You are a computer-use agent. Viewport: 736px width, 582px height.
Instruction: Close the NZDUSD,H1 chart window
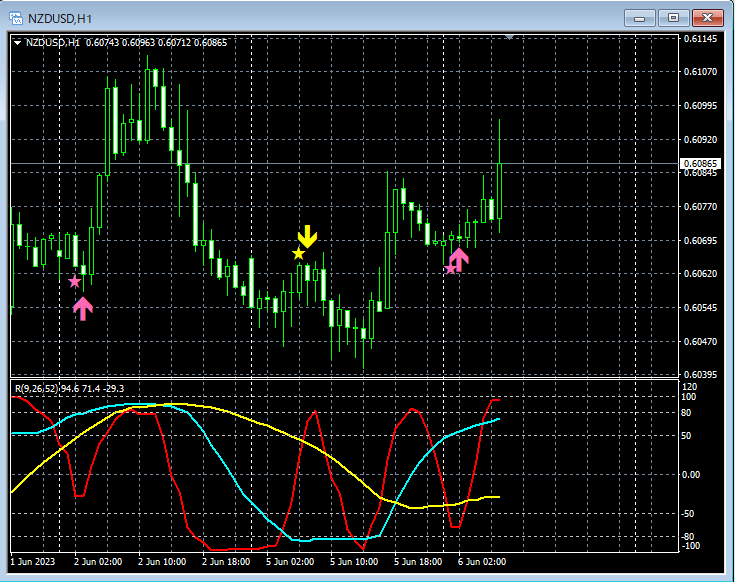[x=708, y=18]
